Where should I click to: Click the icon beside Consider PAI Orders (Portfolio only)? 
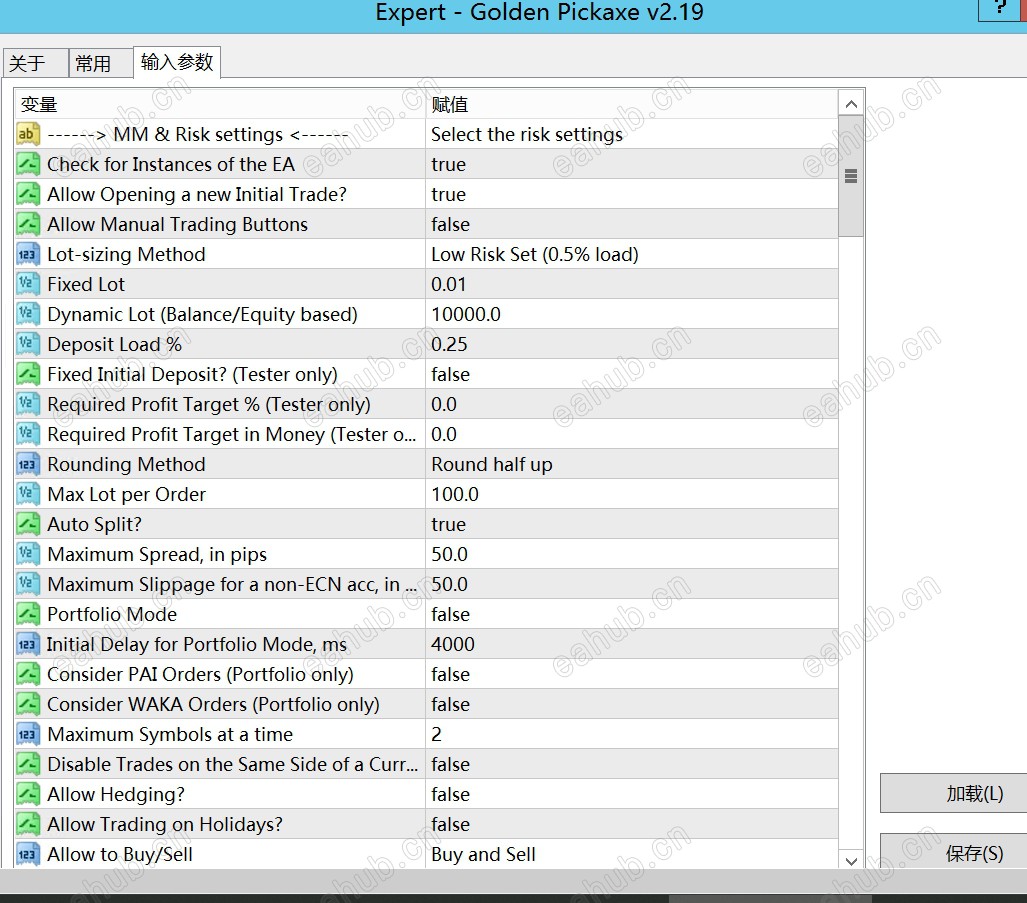tap(28, 674)
